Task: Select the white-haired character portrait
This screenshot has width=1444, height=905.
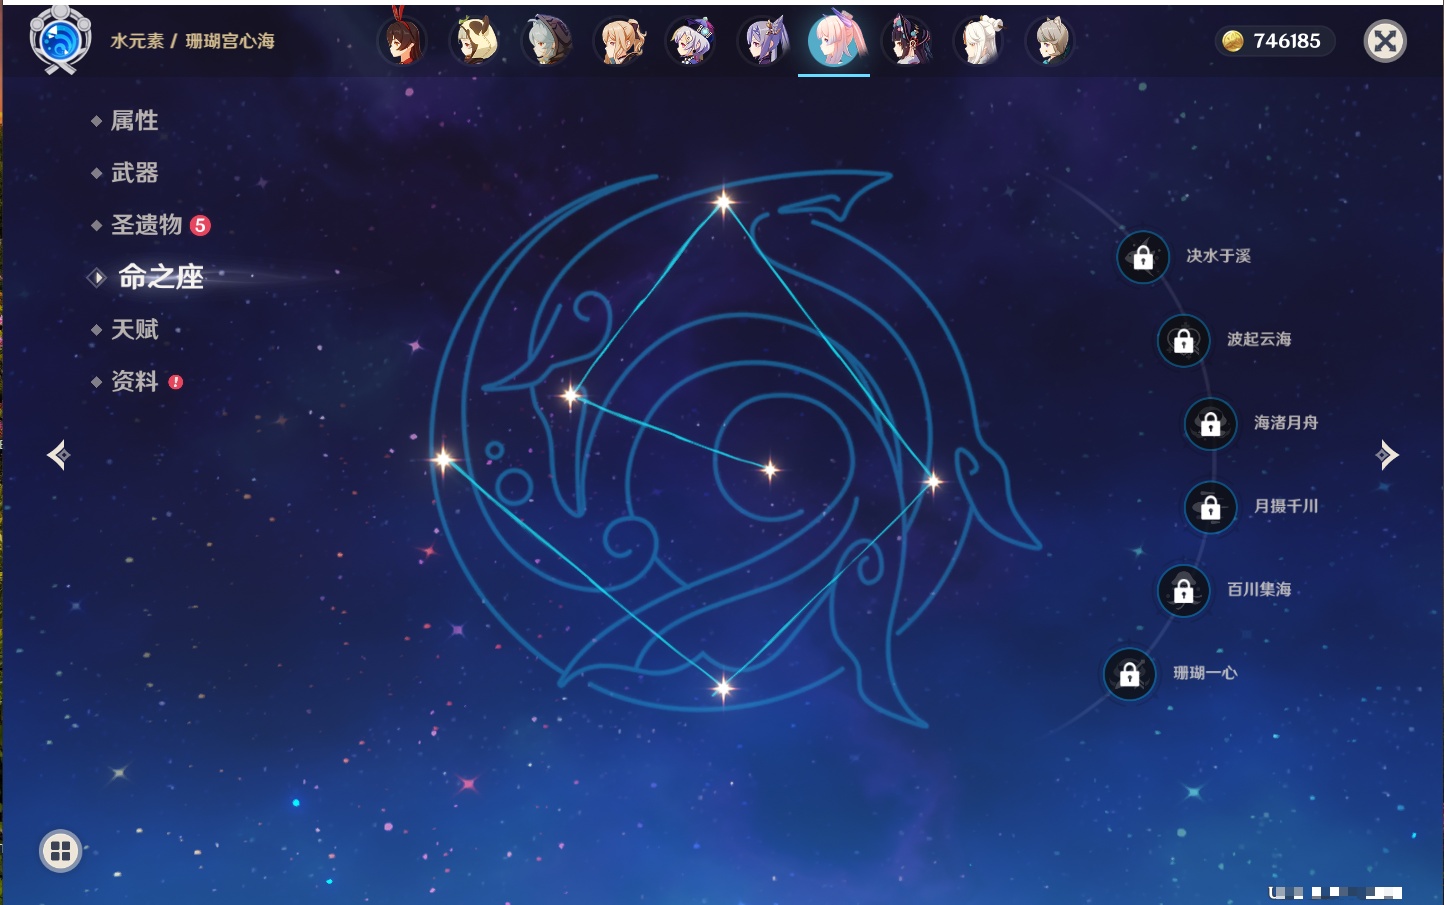Action: click(x=979, y=41)
